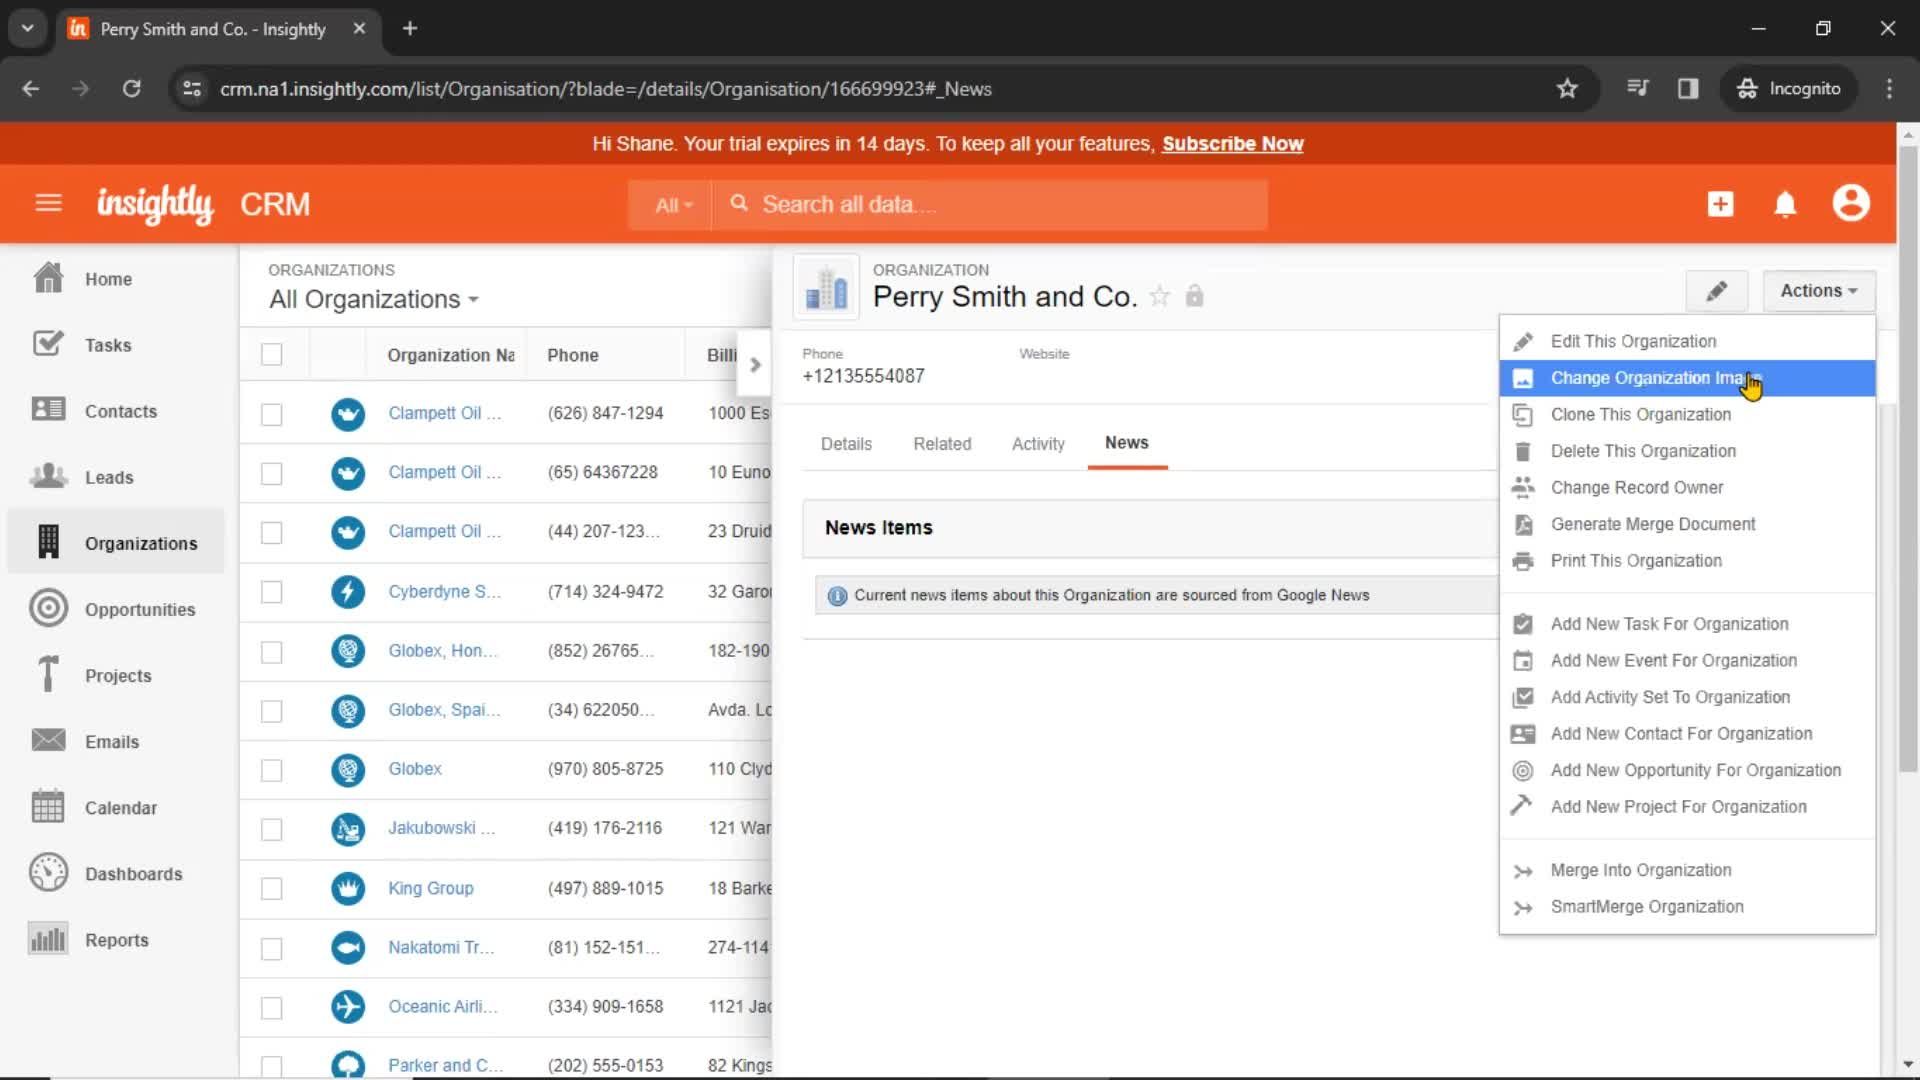Switch to the Activity tab

tap(1038, 444)
